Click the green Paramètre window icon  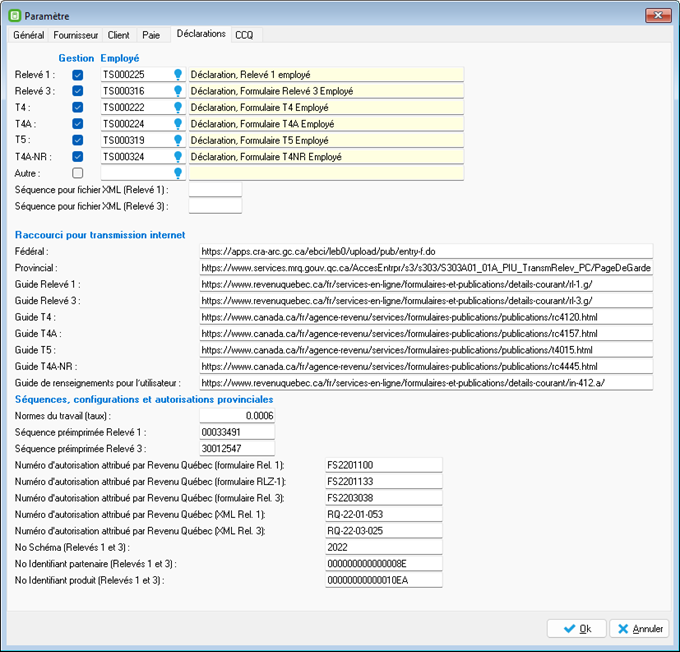[x=15, y=16]
